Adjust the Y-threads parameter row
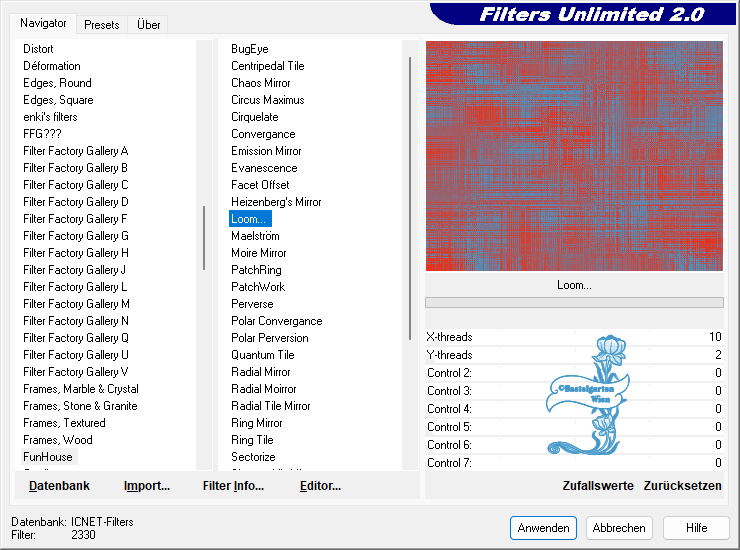Viewport: 740px width, 550px height. point(573,355)
